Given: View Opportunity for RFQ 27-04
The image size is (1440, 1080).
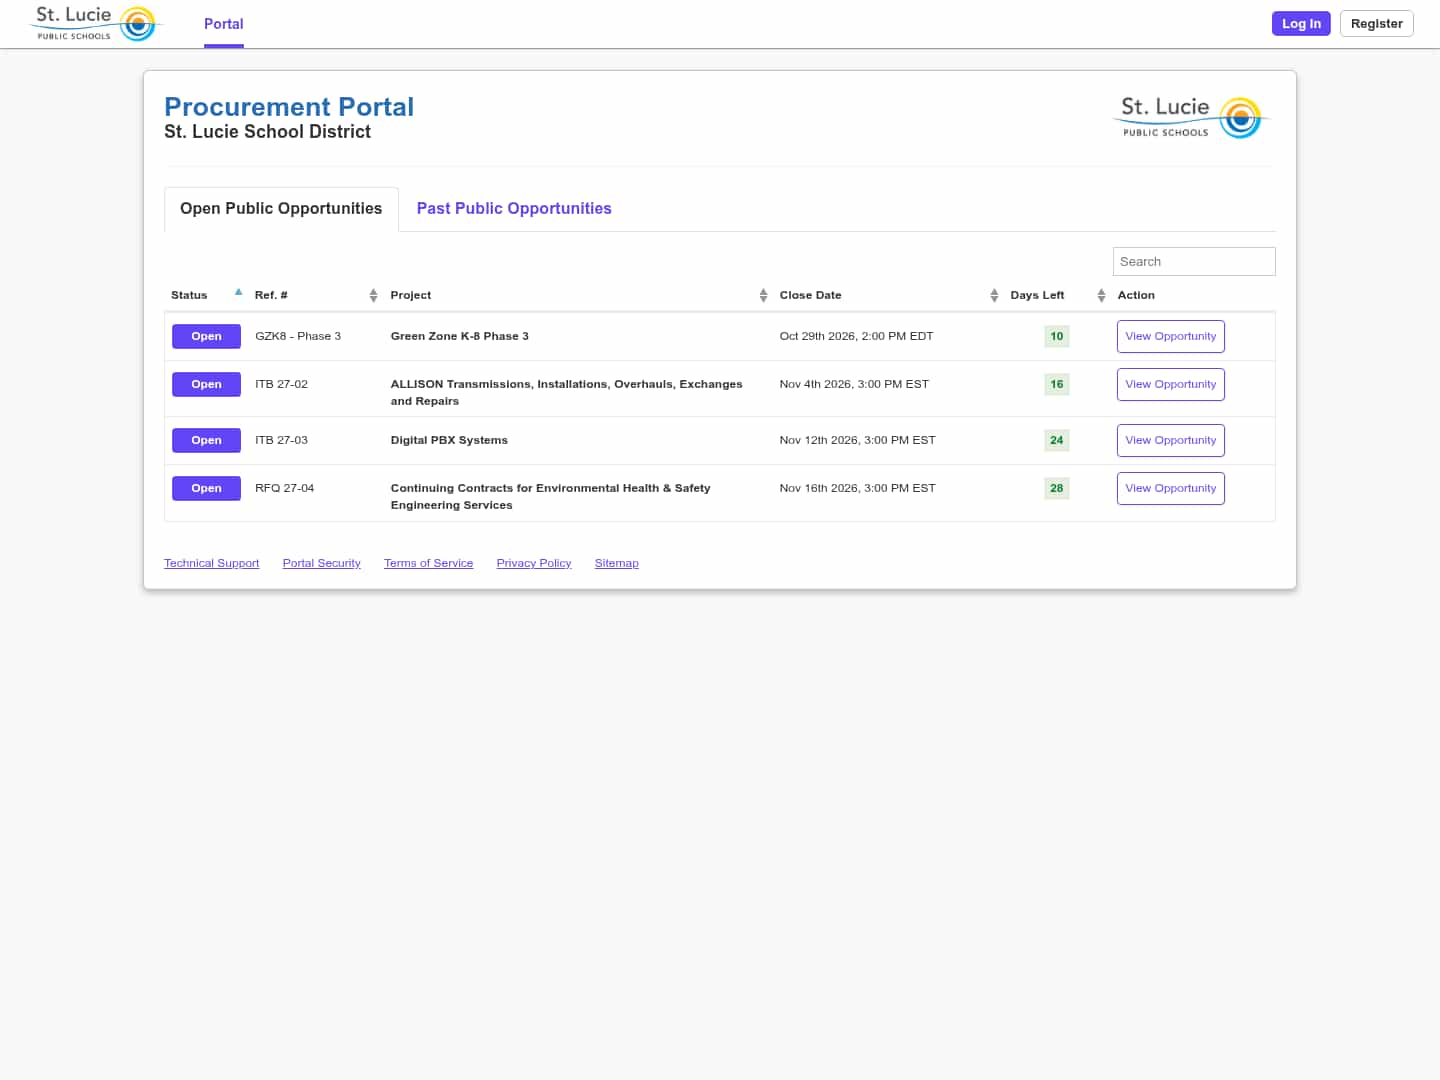Looking at the screenshot, I should [1171, 489].
